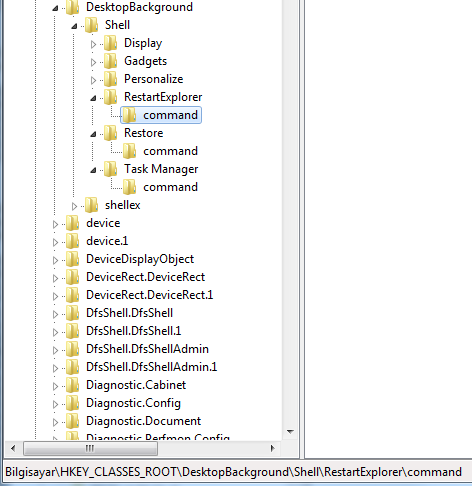Expand the Diagnostic.Document key

coord(55,422)
